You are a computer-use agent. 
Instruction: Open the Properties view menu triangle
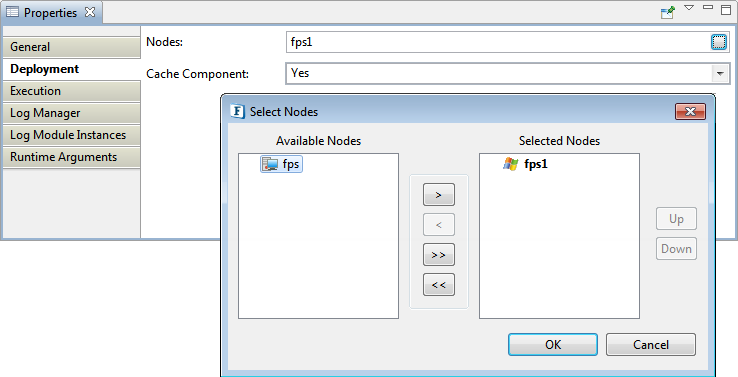coord(689,8)
